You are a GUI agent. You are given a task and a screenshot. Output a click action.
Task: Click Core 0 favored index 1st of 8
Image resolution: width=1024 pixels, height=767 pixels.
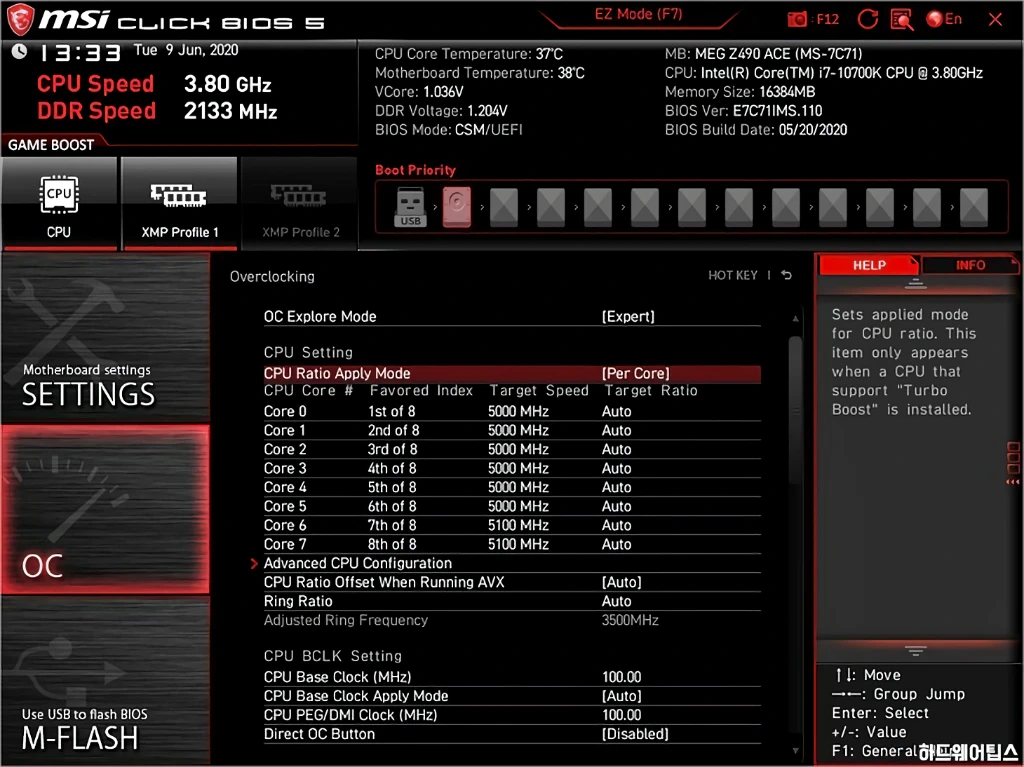pyautogui.click(x=391, y=411)
